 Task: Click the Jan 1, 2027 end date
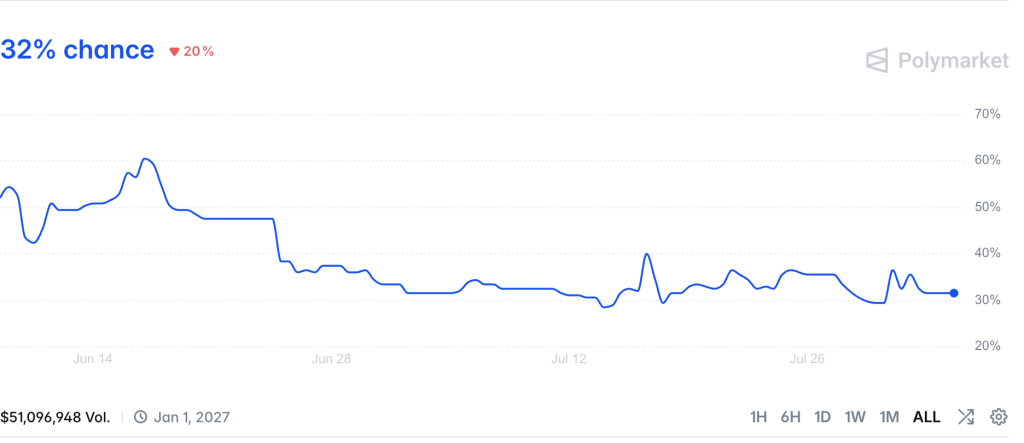pyautogui.click(x=192, y=417)
